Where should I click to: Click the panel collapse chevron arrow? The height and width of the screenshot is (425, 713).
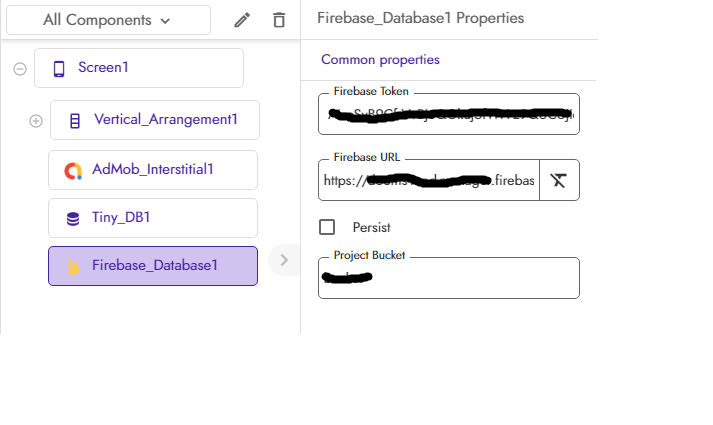tap(284, 260)
